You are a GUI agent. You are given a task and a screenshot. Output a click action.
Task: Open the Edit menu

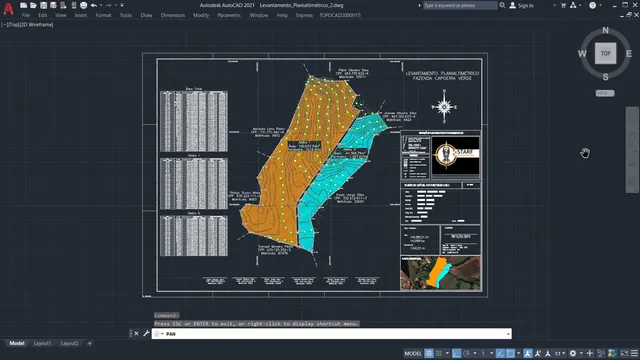(42, 15)
